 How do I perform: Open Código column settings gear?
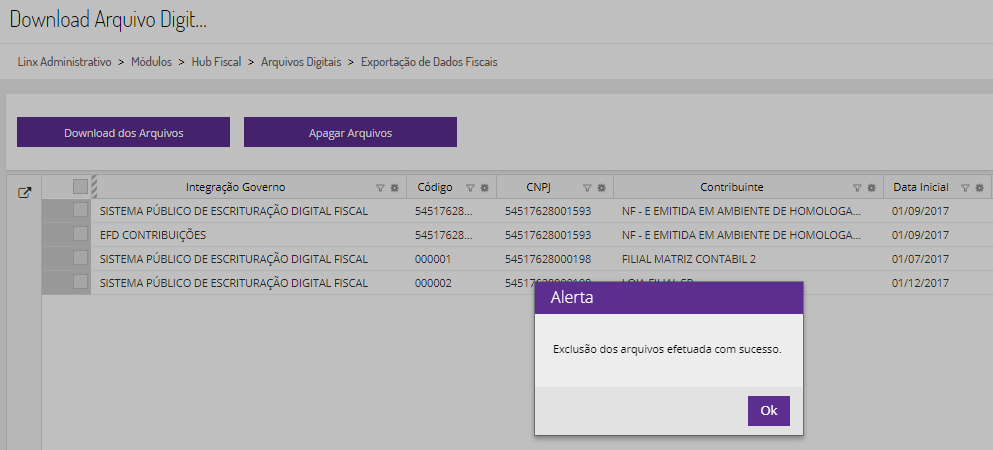[484, 188]
